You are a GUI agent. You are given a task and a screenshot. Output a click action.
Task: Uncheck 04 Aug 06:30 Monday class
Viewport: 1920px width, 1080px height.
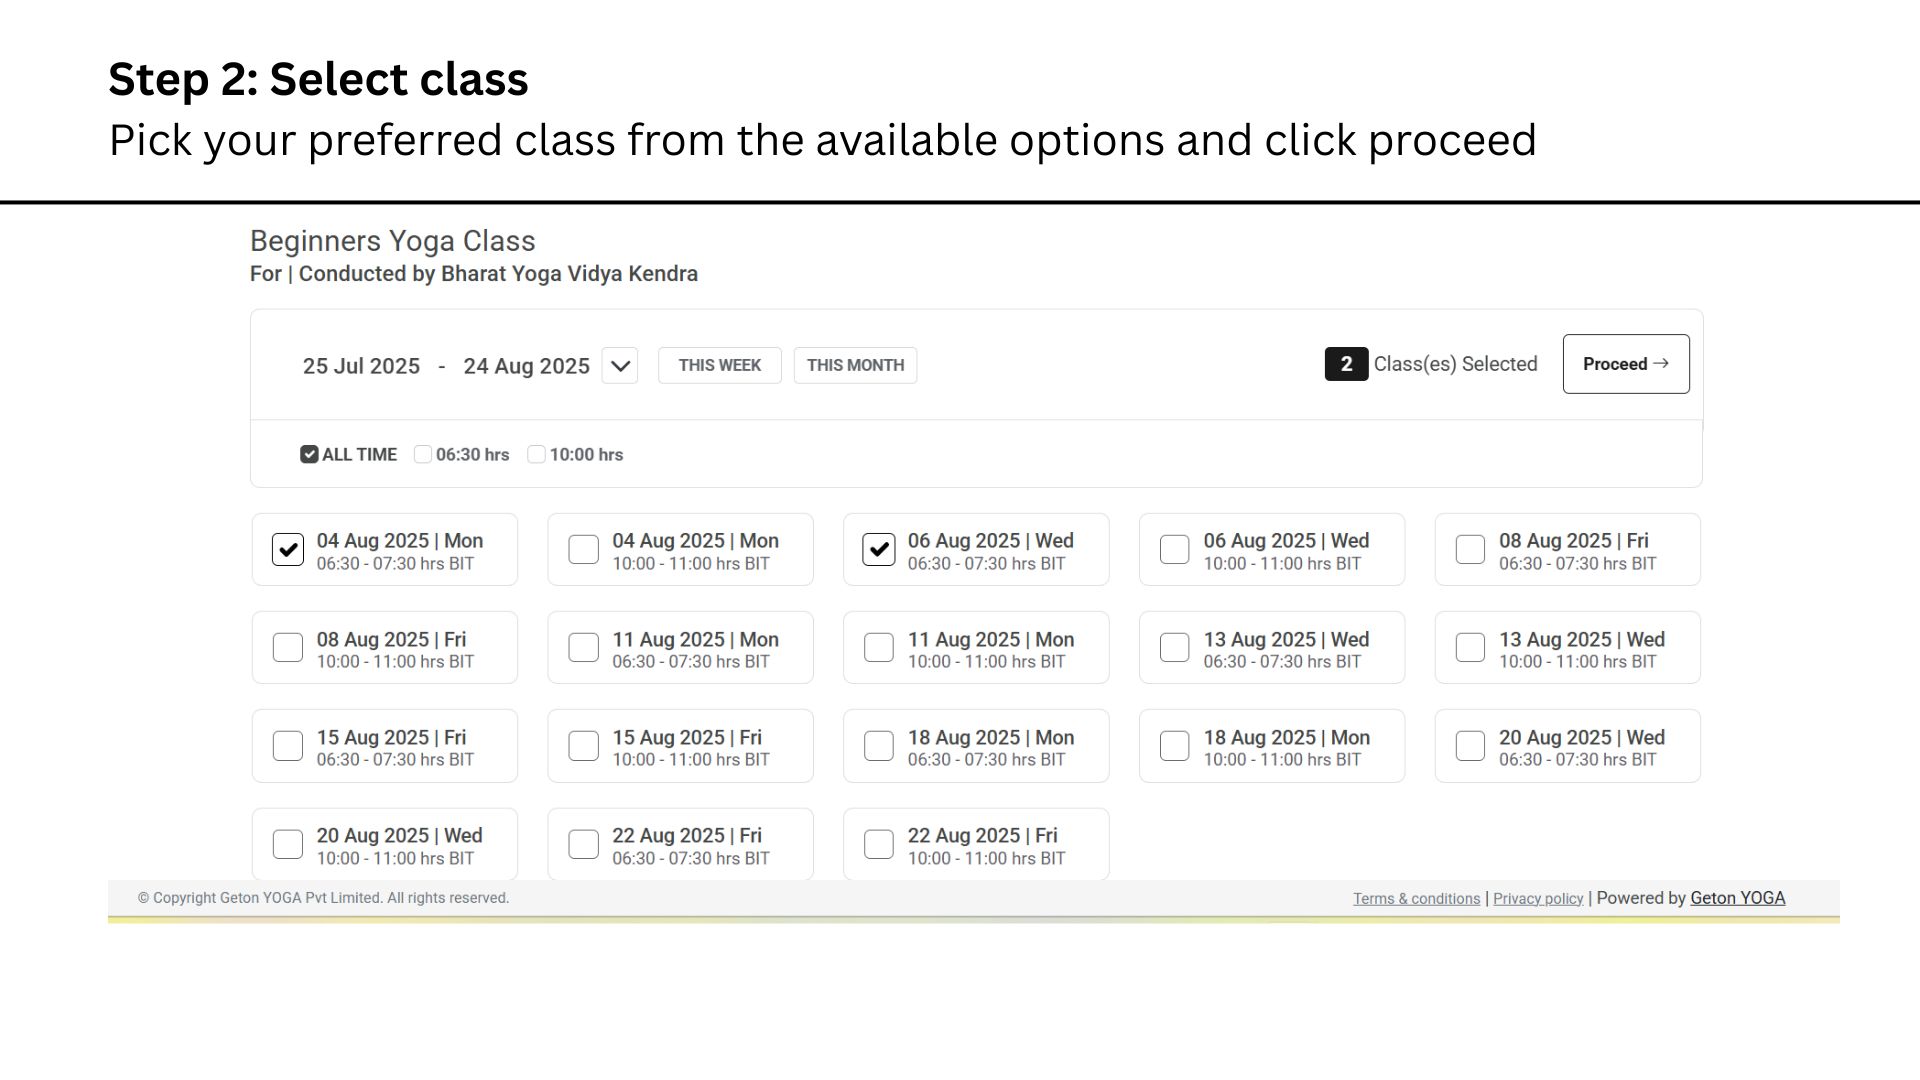point(288,550)
